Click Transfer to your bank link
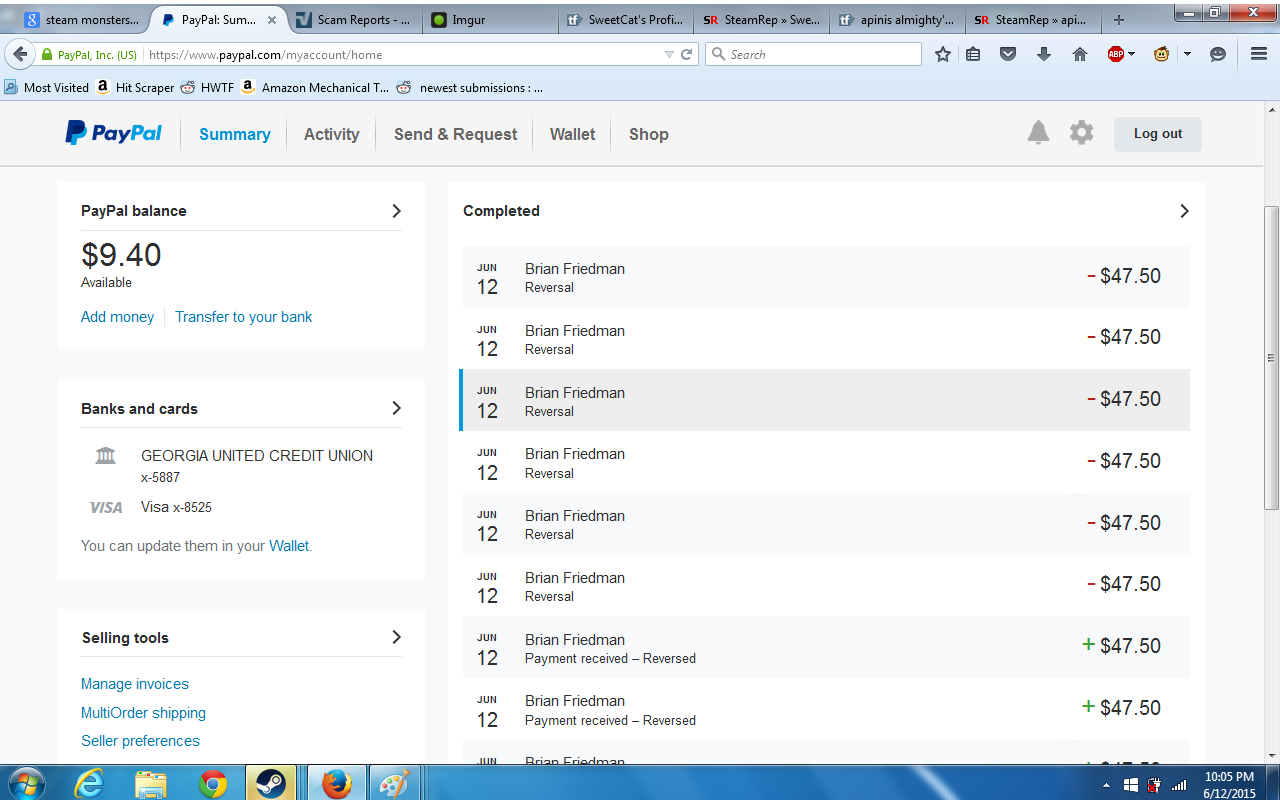 243,317
